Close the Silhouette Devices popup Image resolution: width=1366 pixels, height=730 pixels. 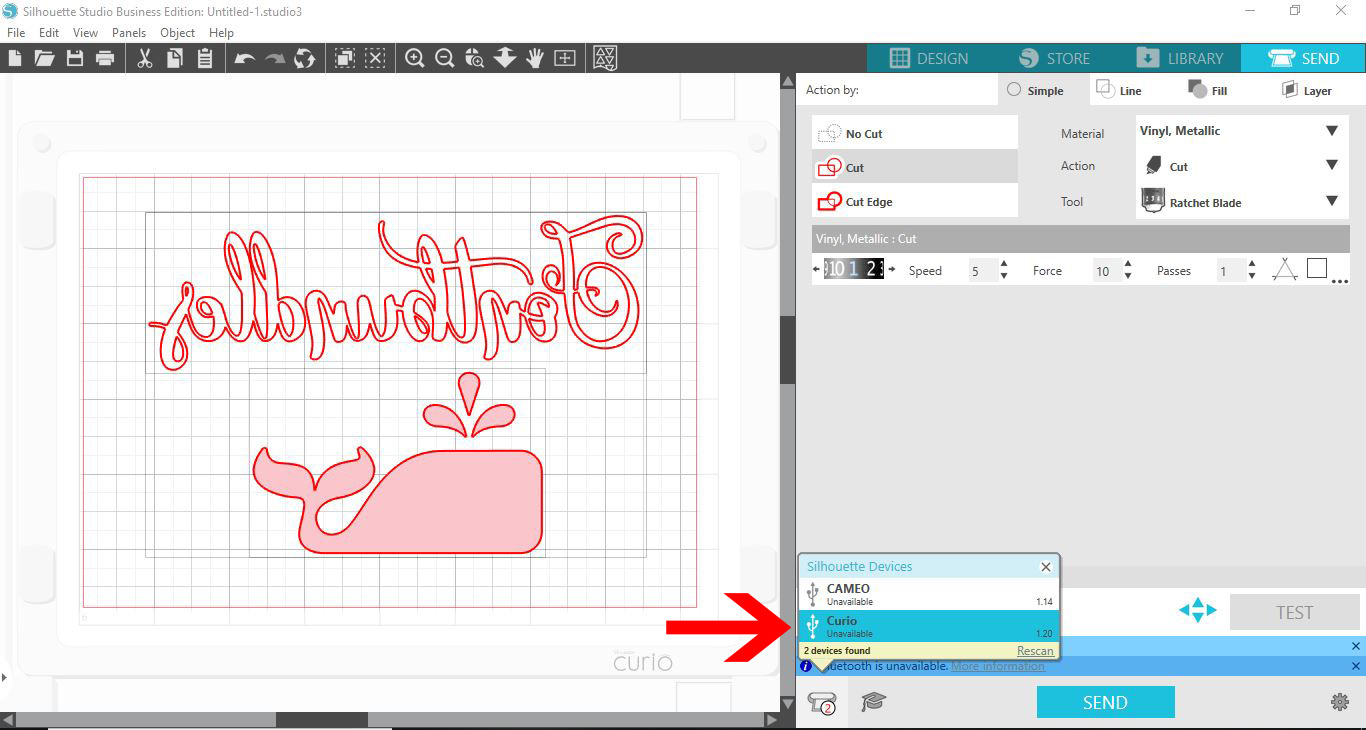[x=1046, y=567]
